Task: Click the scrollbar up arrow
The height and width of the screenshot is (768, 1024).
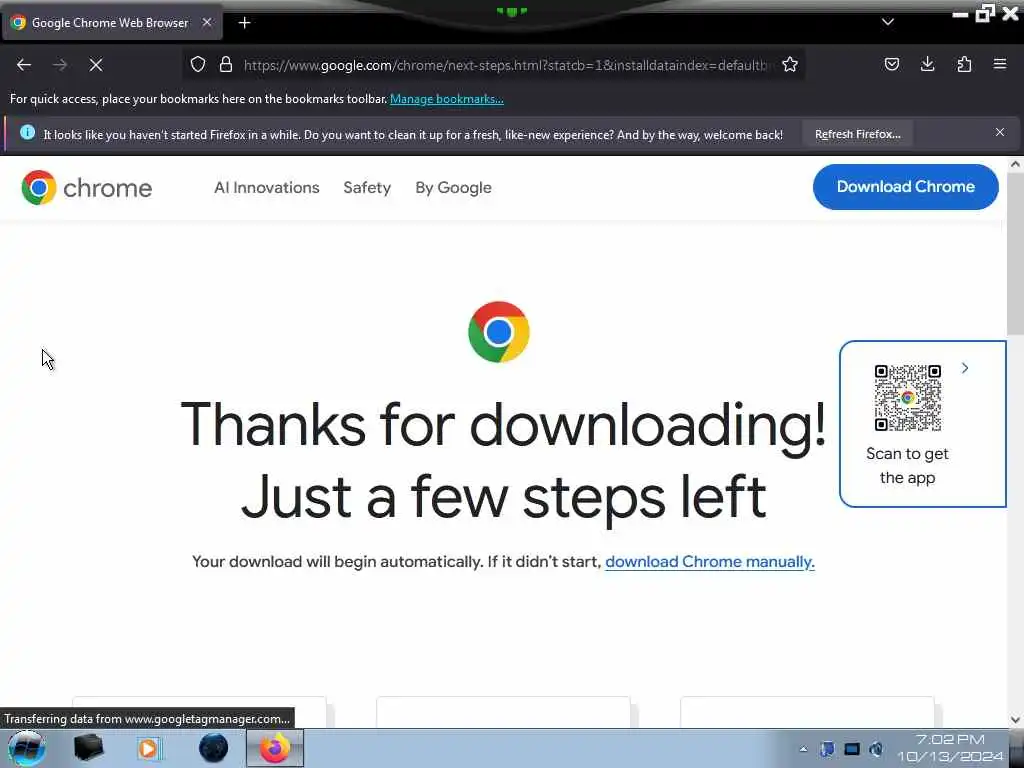Action: point(1015,165)
